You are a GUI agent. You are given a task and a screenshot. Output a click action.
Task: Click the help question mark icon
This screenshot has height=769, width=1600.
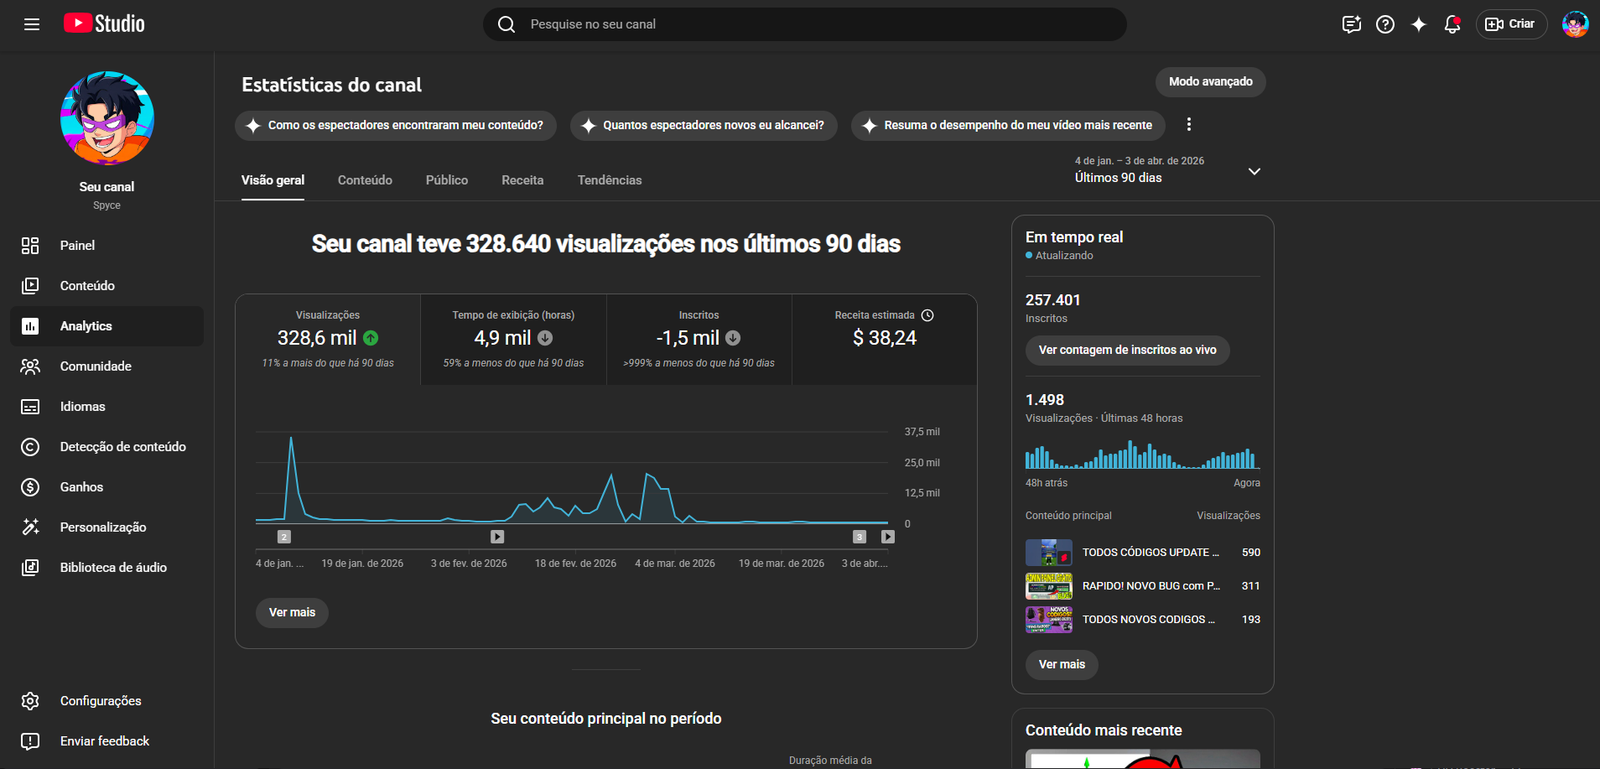pyautogui.click(x=1385, y=24)
